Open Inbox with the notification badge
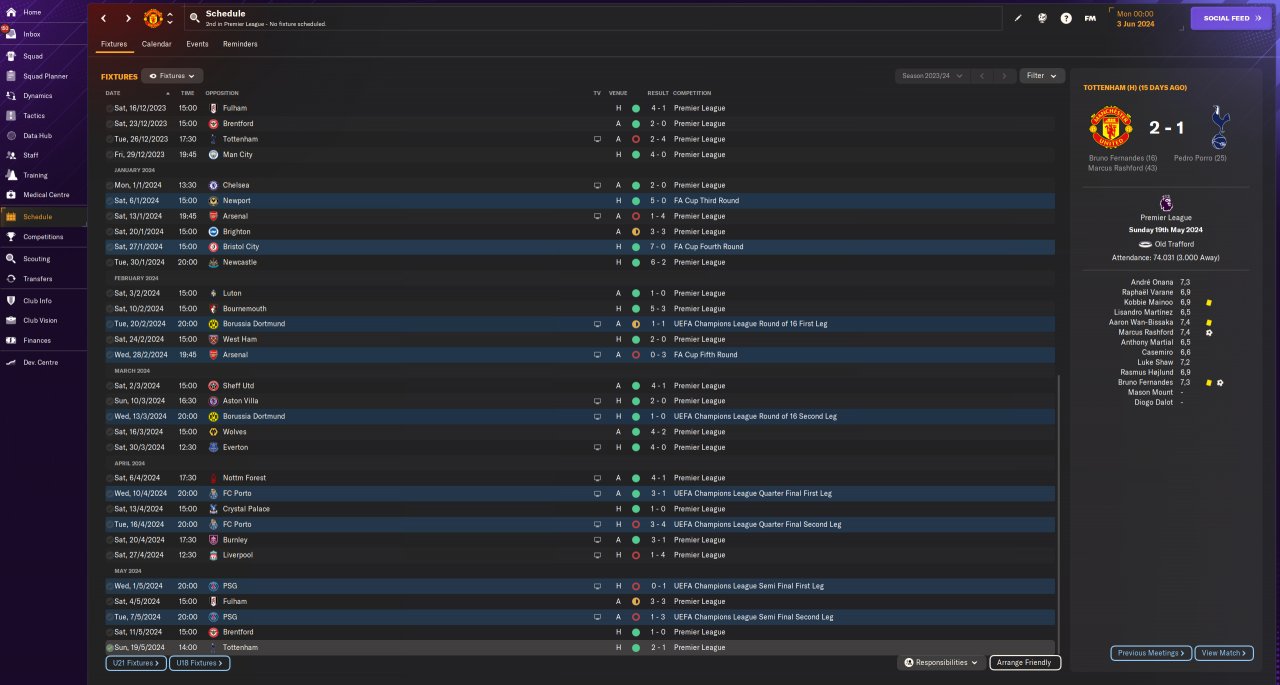This screenshot has height=685, width=1280. (x=43, y=34)
